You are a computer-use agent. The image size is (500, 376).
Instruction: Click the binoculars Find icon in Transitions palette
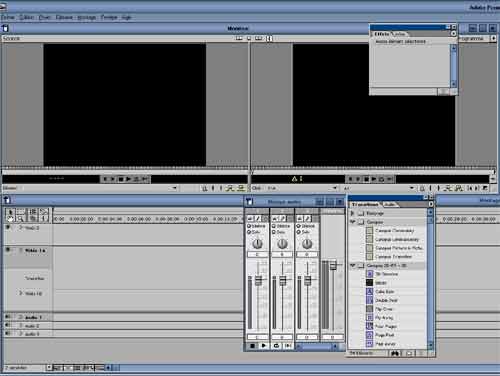(x=395, y=353)
